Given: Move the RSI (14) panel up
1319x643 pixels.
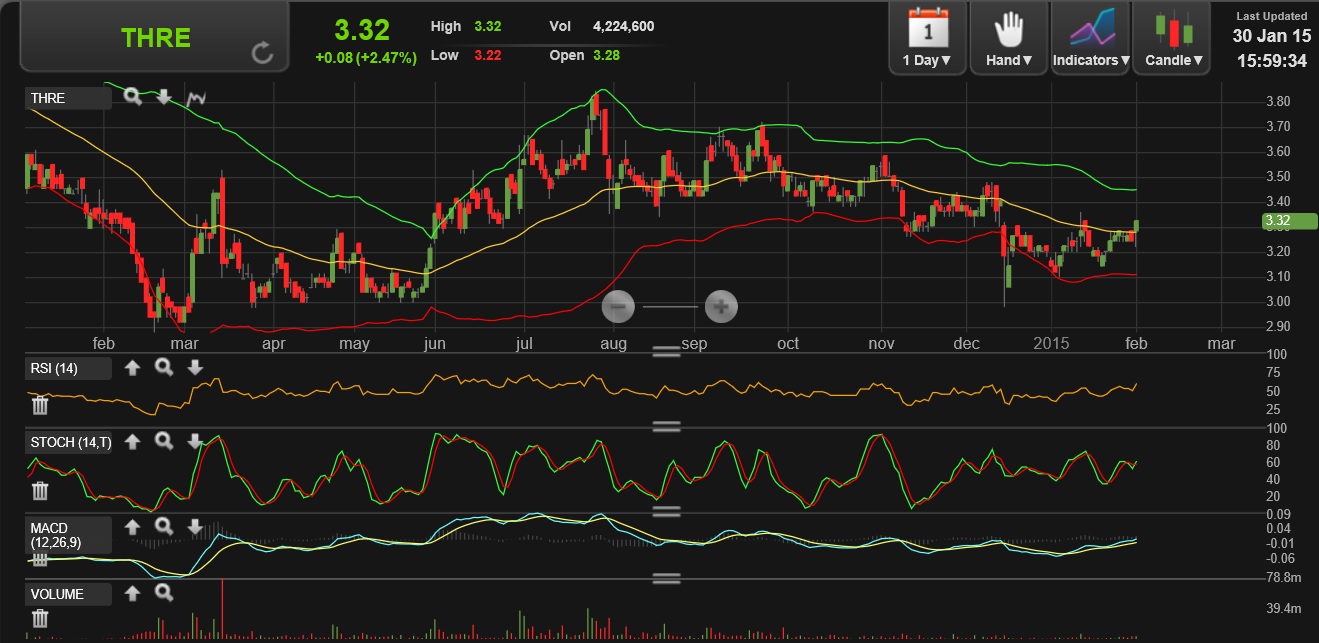Looking at the screenshot, I should [x=132, y=368].
